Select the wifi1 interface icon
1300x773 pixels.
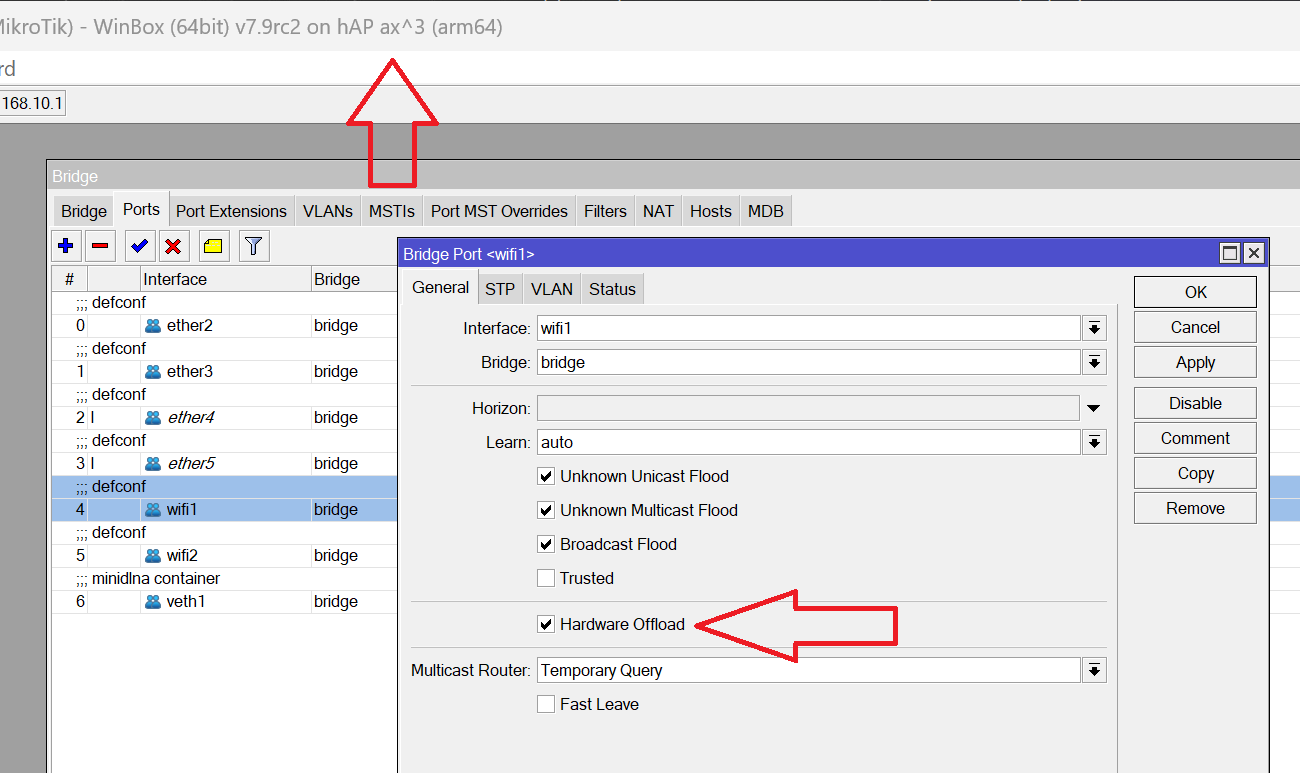[153, 510]
